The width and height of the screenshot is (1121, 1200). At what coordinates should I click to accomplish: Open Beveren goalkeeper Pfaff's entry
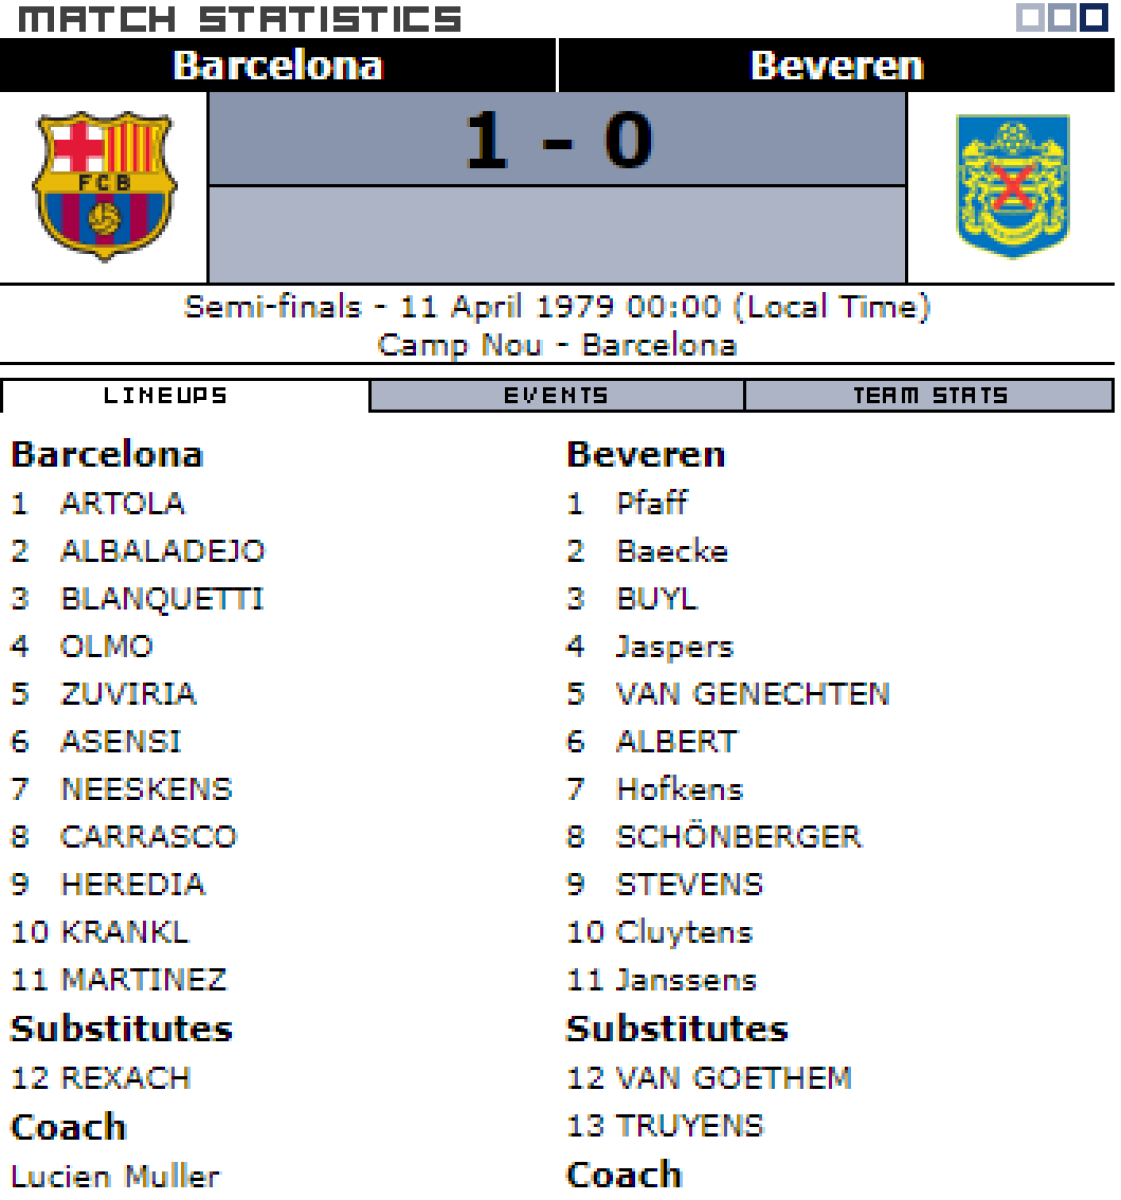652,503
